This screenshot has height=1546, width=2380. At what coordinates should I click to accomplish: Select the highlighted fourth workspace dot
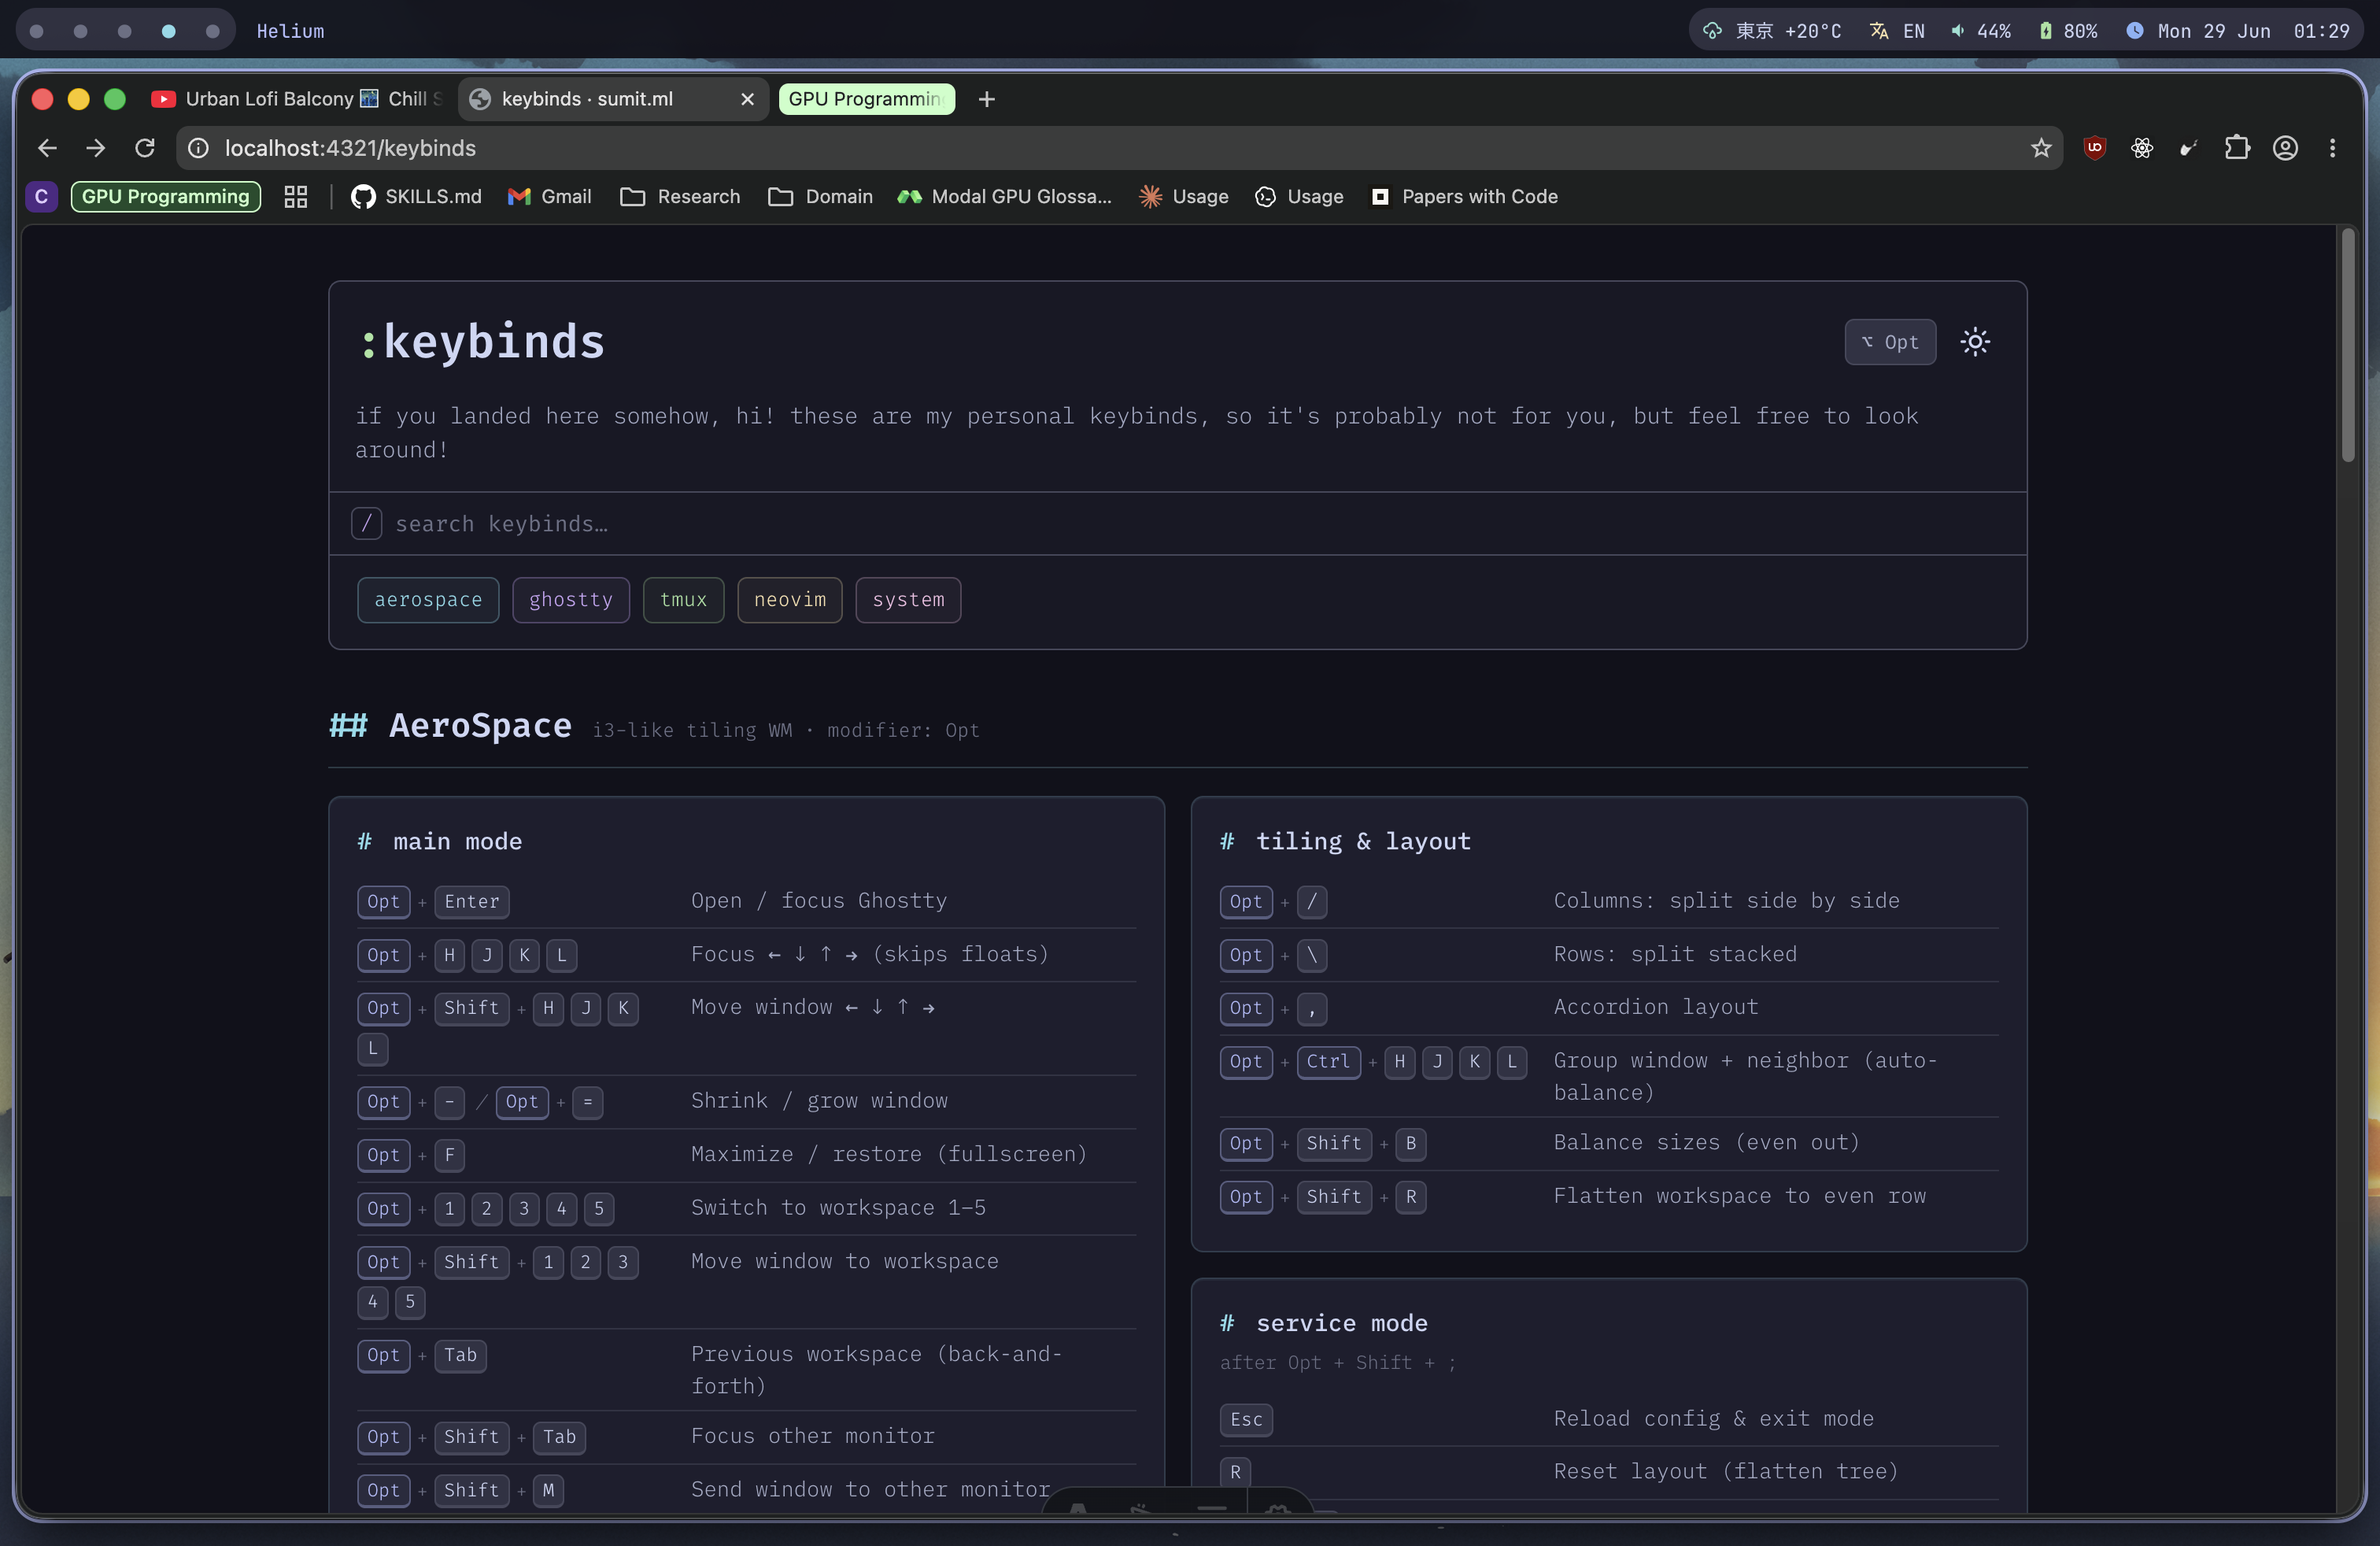168,31
